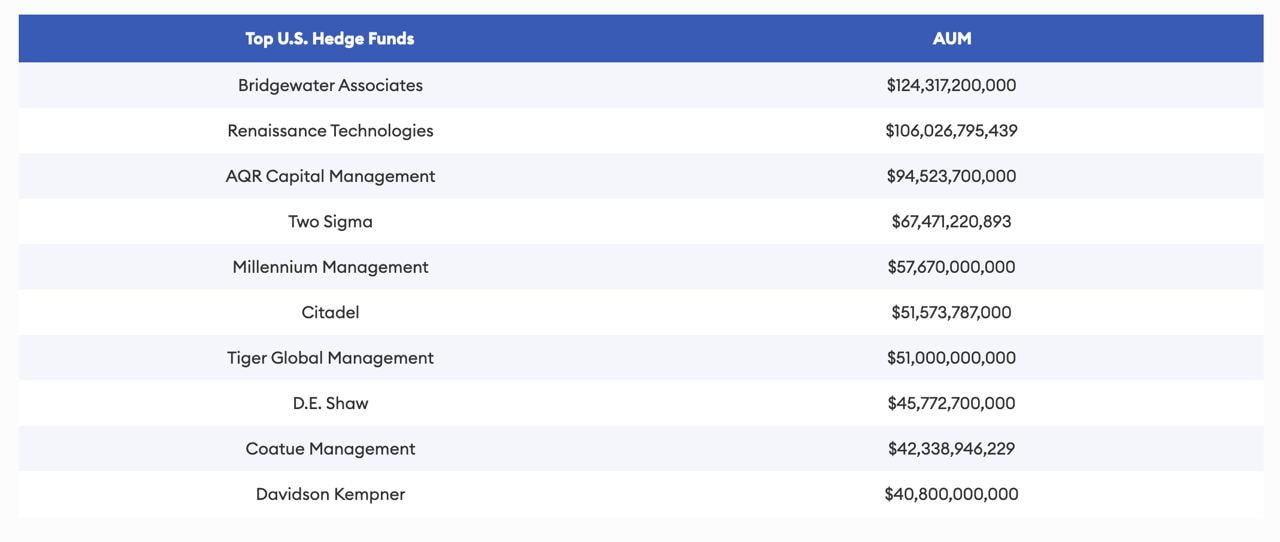Select the $67,471,220,893 value

951,222
